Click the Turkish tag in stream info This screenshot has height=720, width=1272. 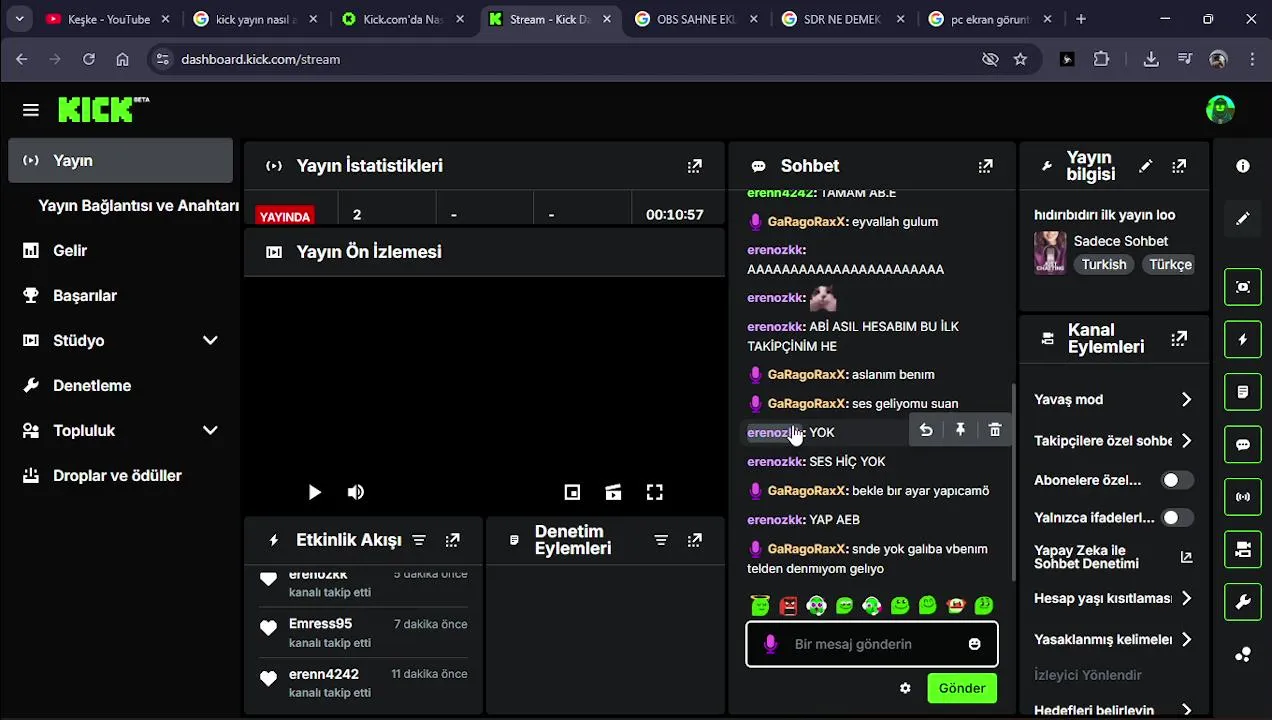pyautogui.click(x=1104, y=264)
